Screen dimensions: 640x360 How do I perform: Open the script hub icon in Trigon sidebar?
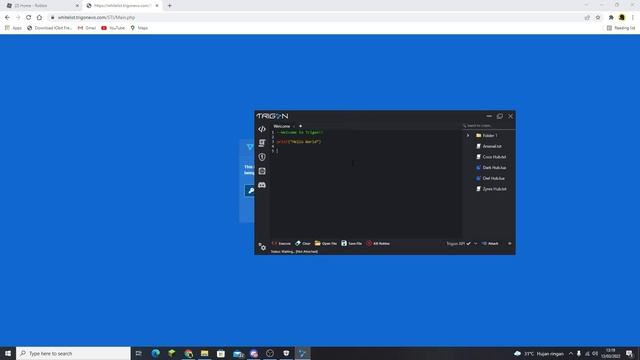coord(262,143)
